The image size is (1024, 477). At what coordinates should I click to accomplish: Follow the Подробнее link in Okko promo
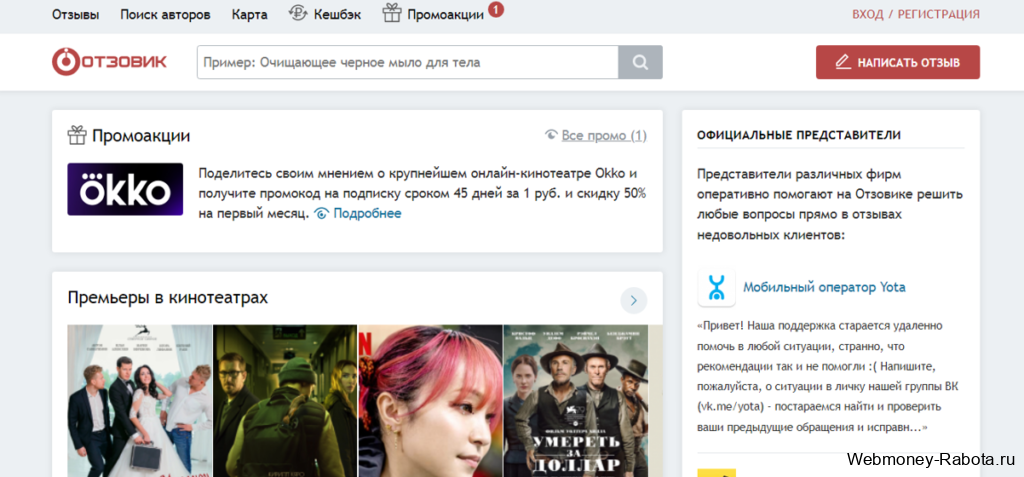[x=366, y=213]
